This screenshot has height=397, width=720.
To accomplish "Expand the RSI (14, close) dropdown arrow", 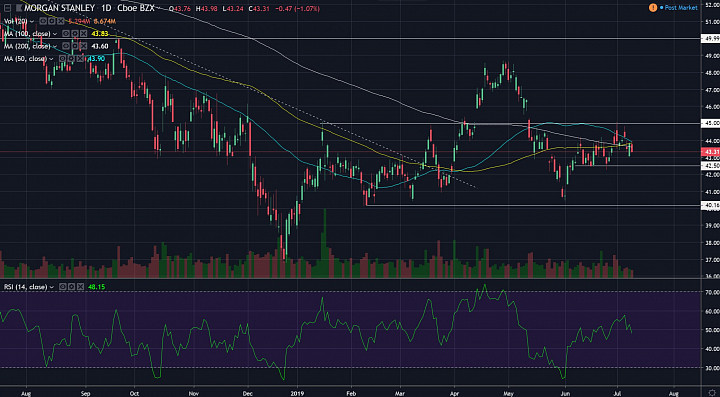I will (51, 287).
